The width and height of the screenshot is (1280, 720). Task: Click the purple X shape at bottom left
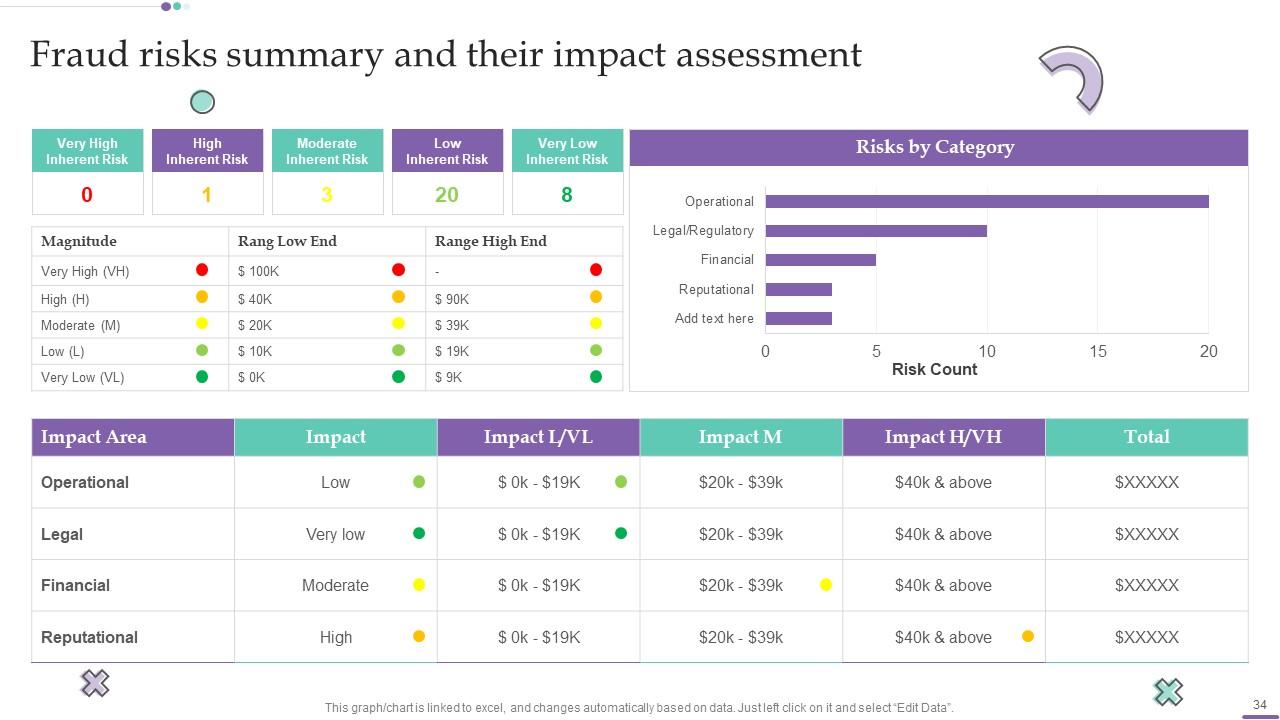coord(94,684)
